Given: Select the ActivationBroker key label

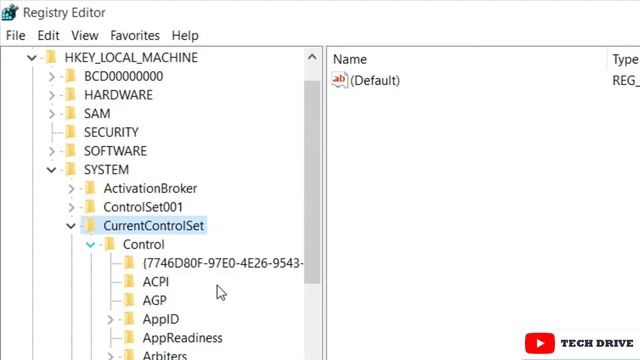Looking at the screenshot, I should (x=150, y=189).
